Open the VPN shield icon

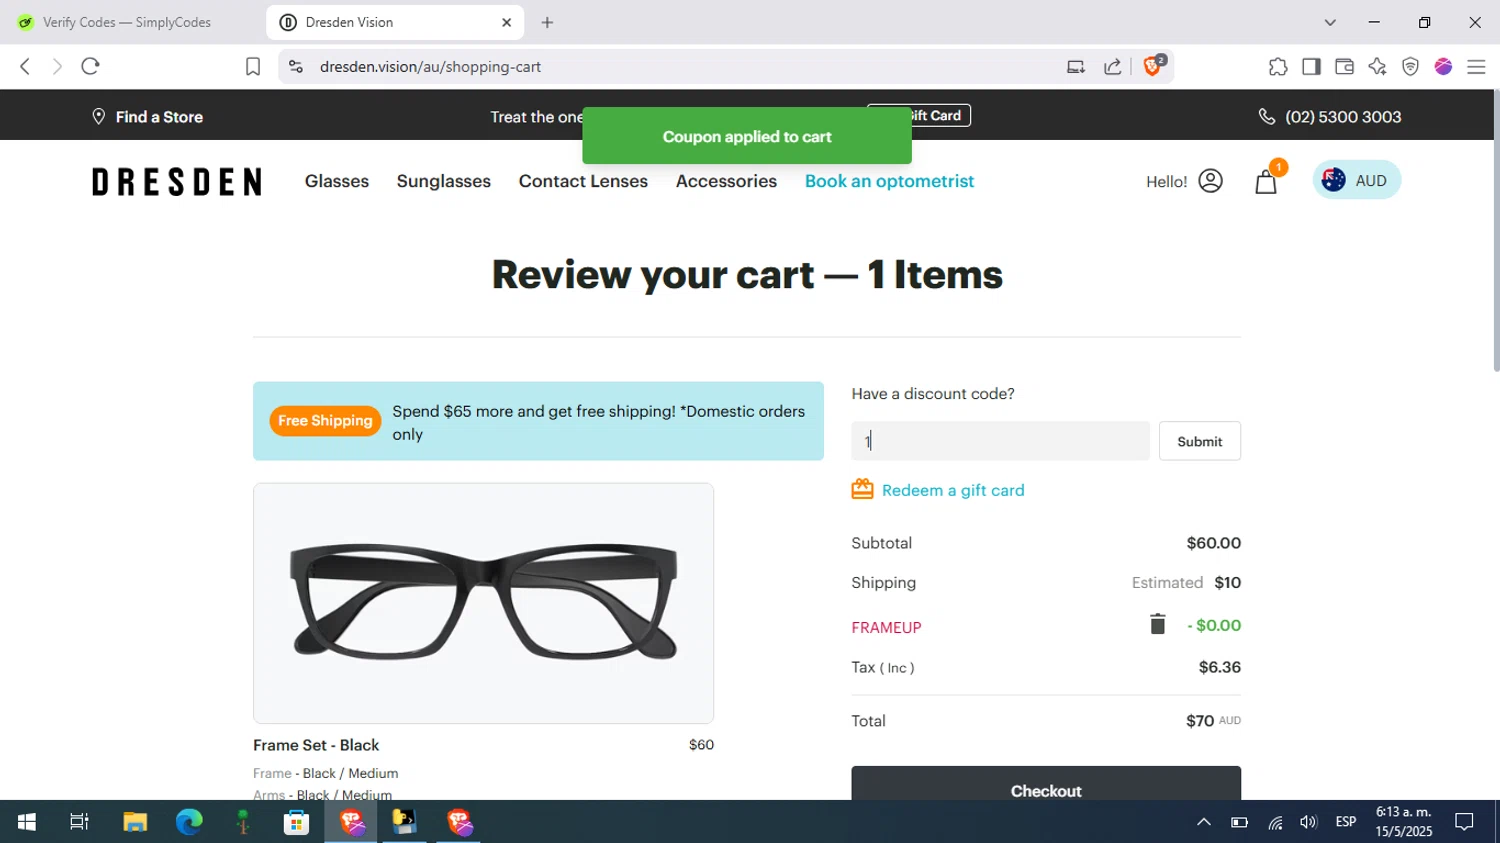(1410, 66)
